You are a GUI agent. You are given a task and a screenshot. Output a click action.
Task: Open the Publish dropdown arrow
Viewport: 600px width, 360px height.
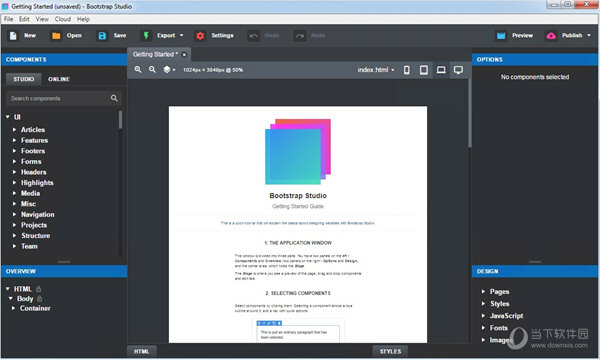point(589,36)
